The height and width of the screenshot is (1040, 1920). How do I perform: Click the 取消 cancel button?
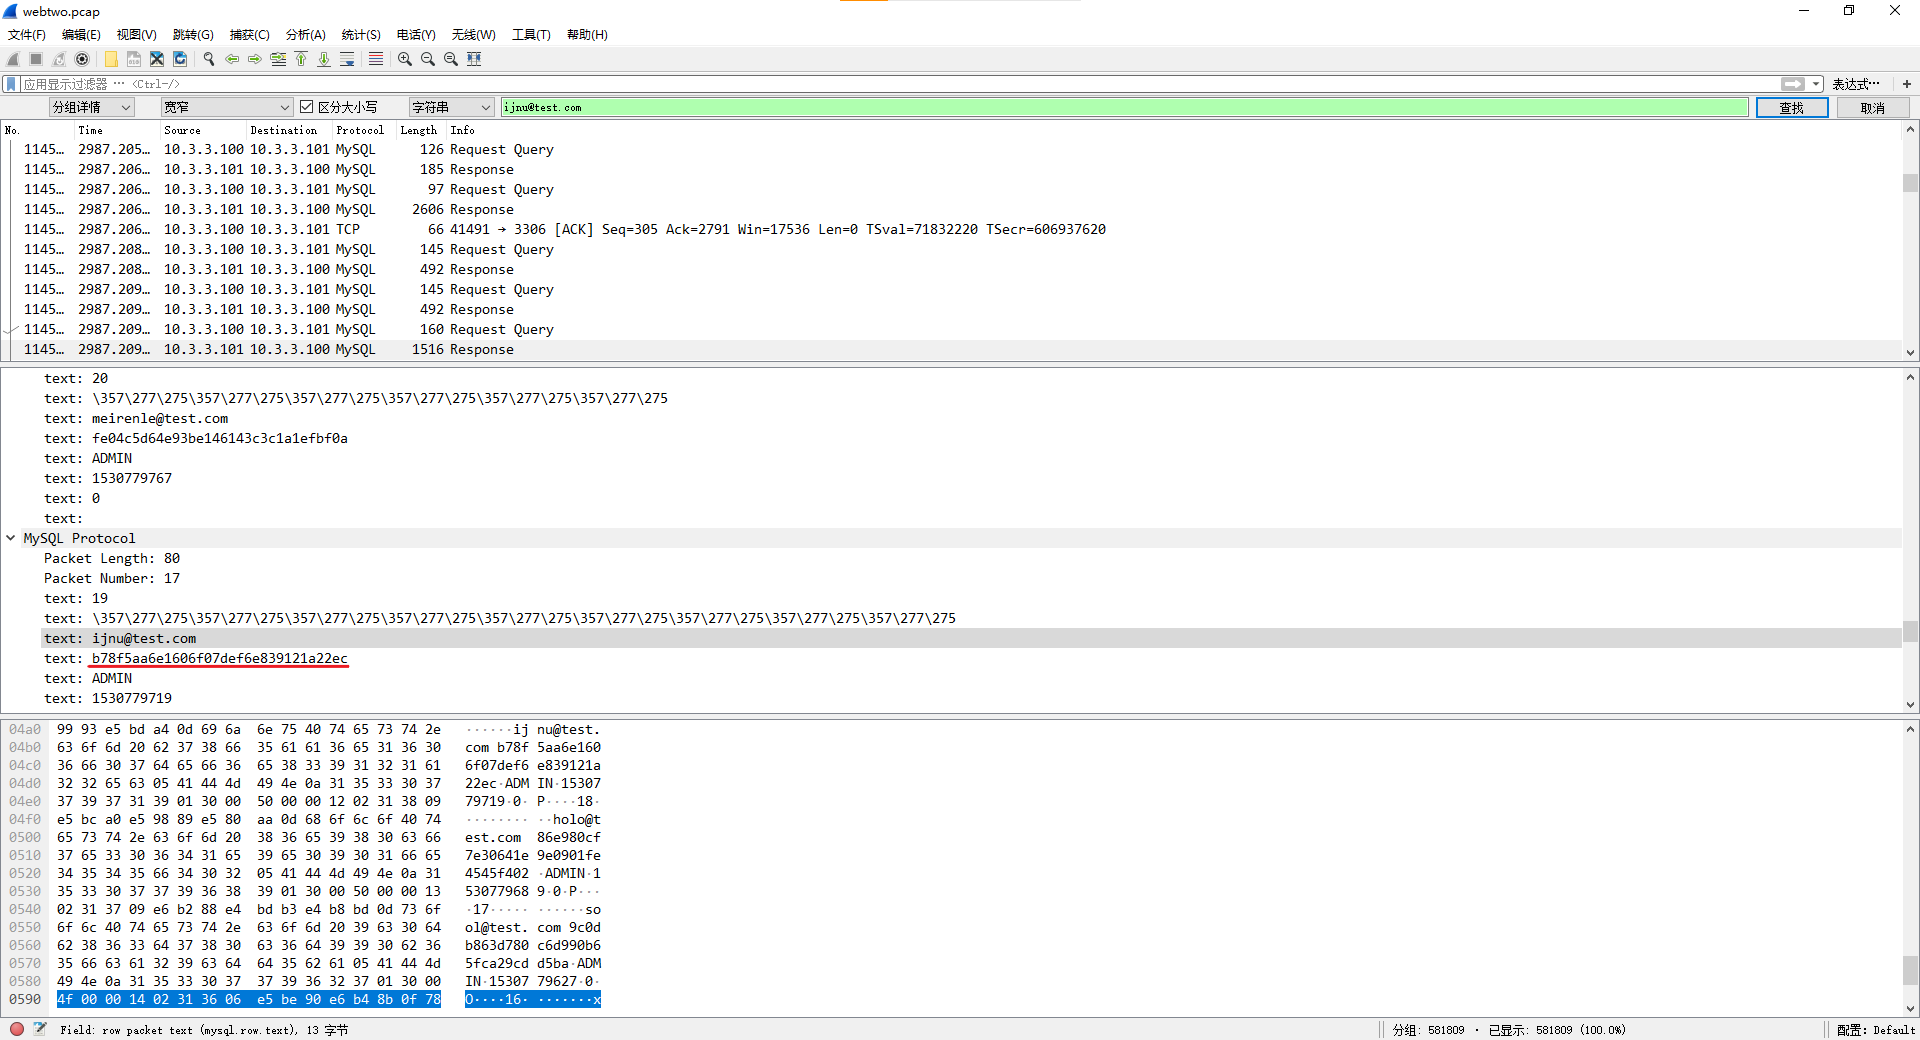coord(1873,107)
